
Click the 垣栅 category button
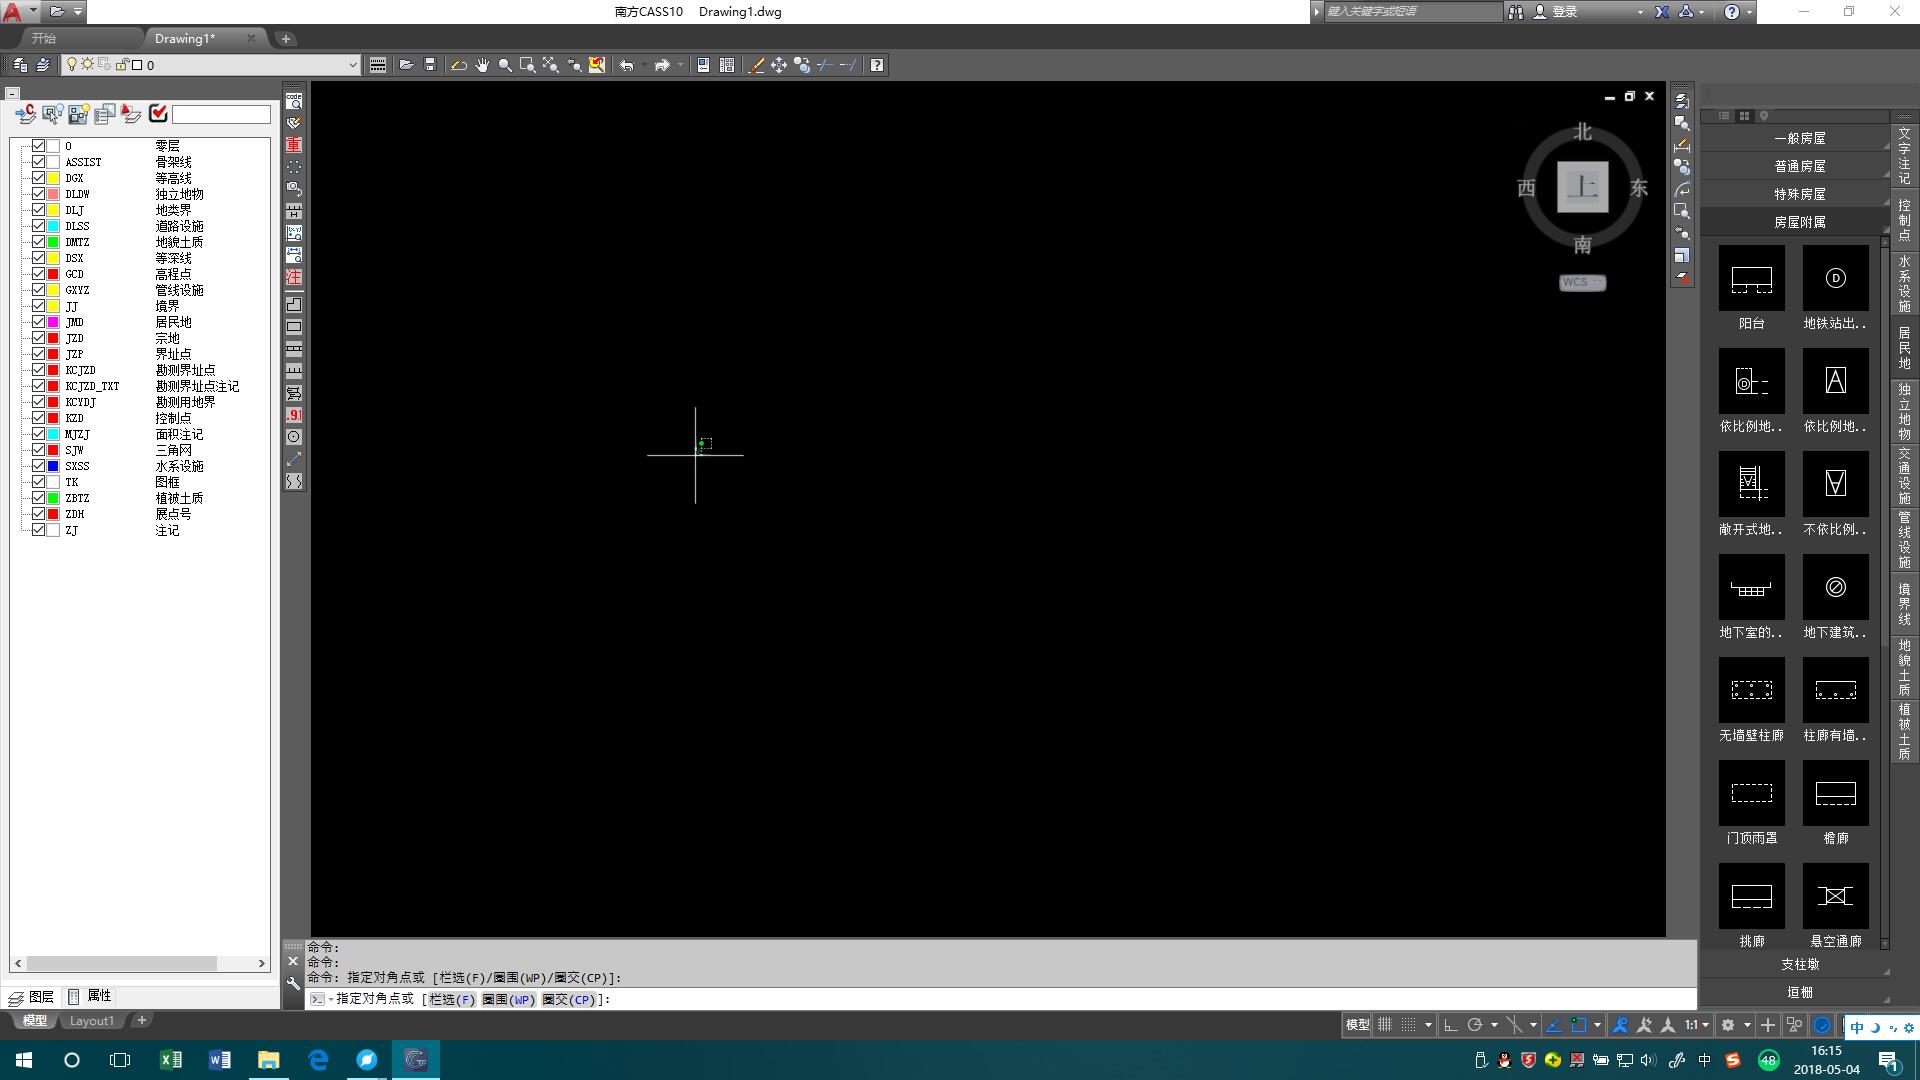[x=1799, y=992]
